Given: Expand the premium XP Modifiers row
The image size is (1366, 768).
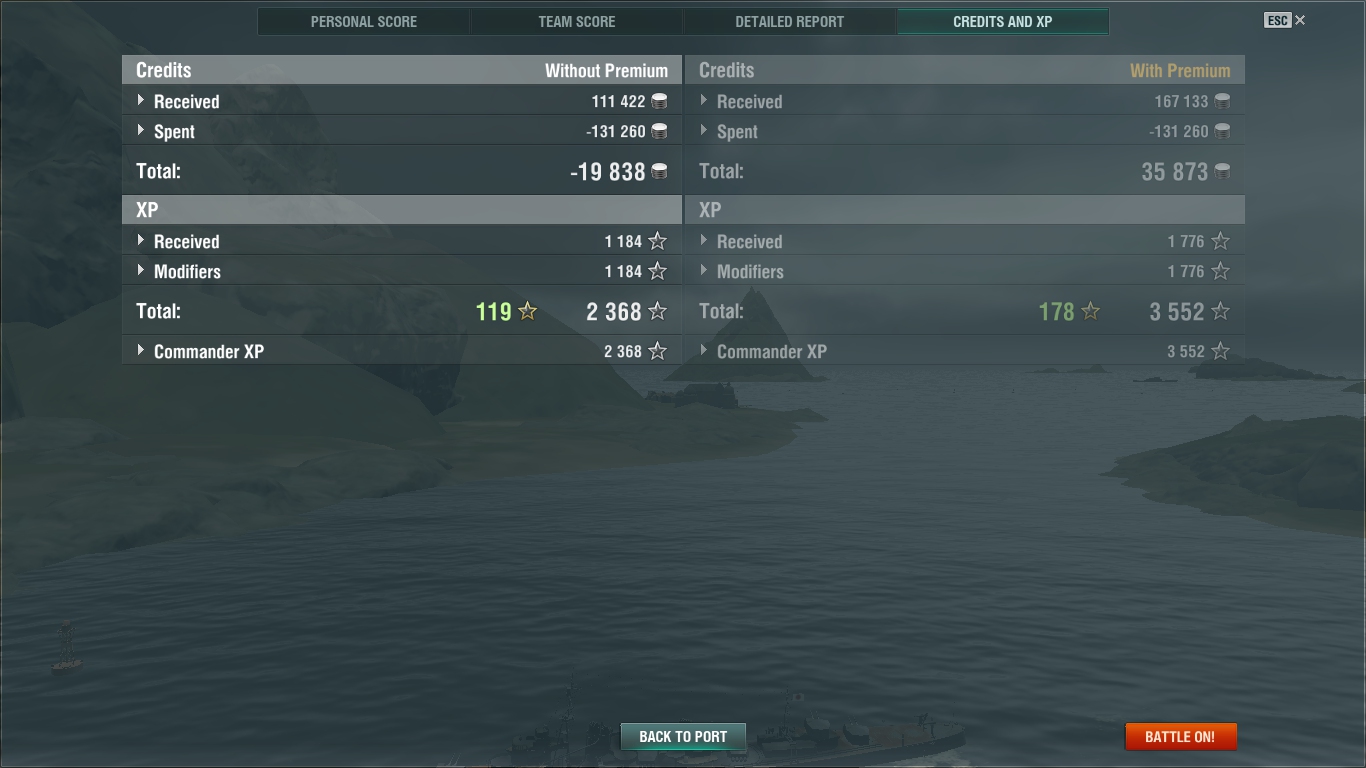Looking at the screenshot, I should pyautogui.click(x=704, y=270).
